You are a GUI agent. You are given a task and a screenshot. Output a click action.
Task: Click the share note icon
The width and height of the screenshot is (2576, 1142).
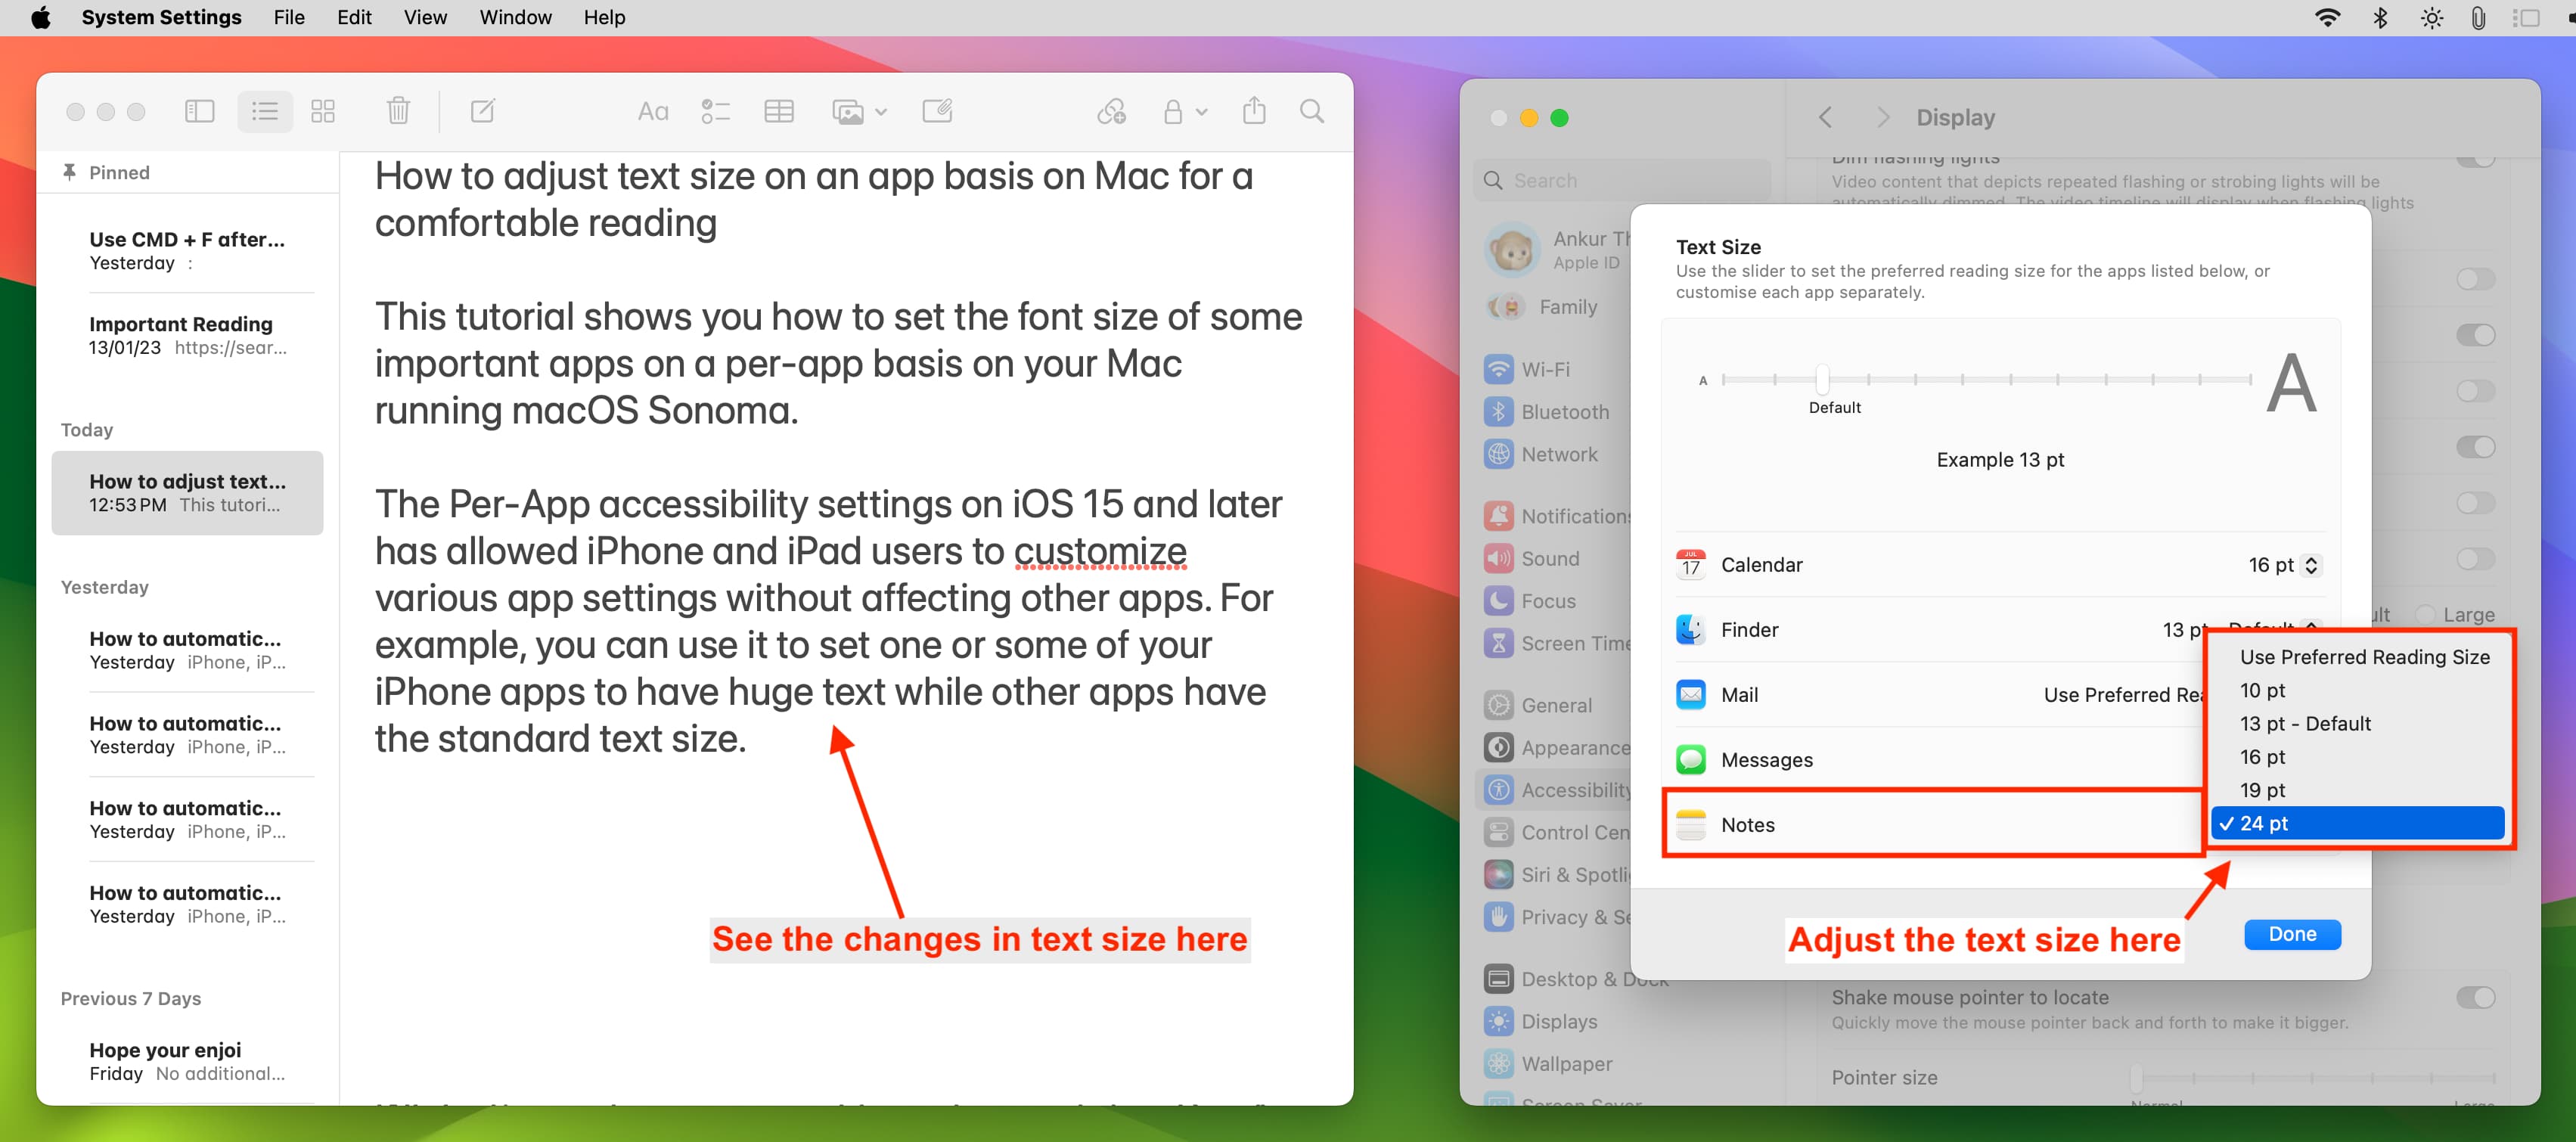1254,110
